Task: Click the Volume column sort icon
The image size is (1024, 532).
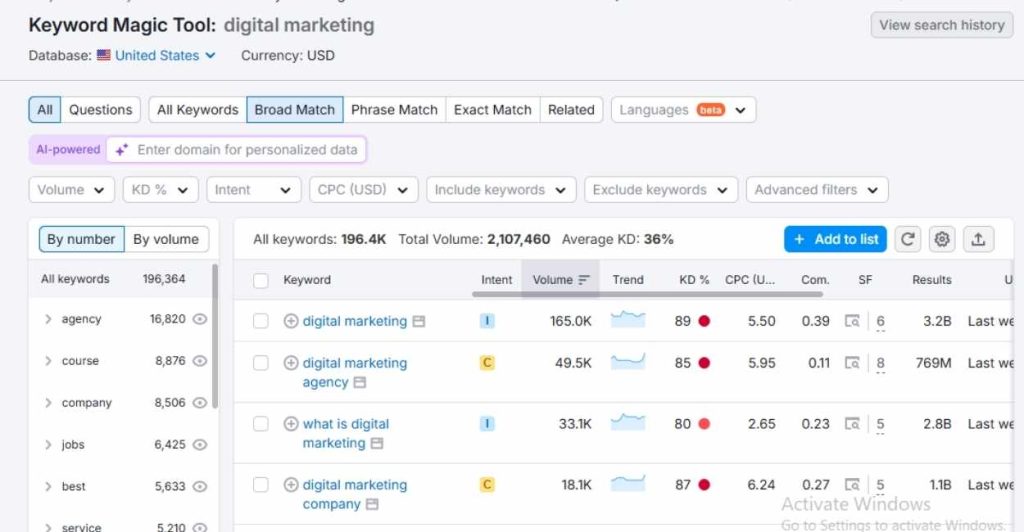Action: [x=585, y=280]
